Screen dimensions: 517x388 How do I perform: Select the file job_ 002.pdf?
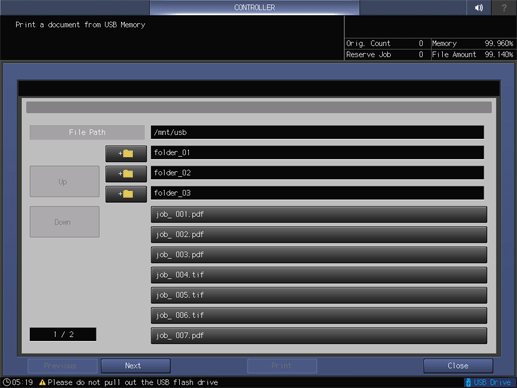319,235
